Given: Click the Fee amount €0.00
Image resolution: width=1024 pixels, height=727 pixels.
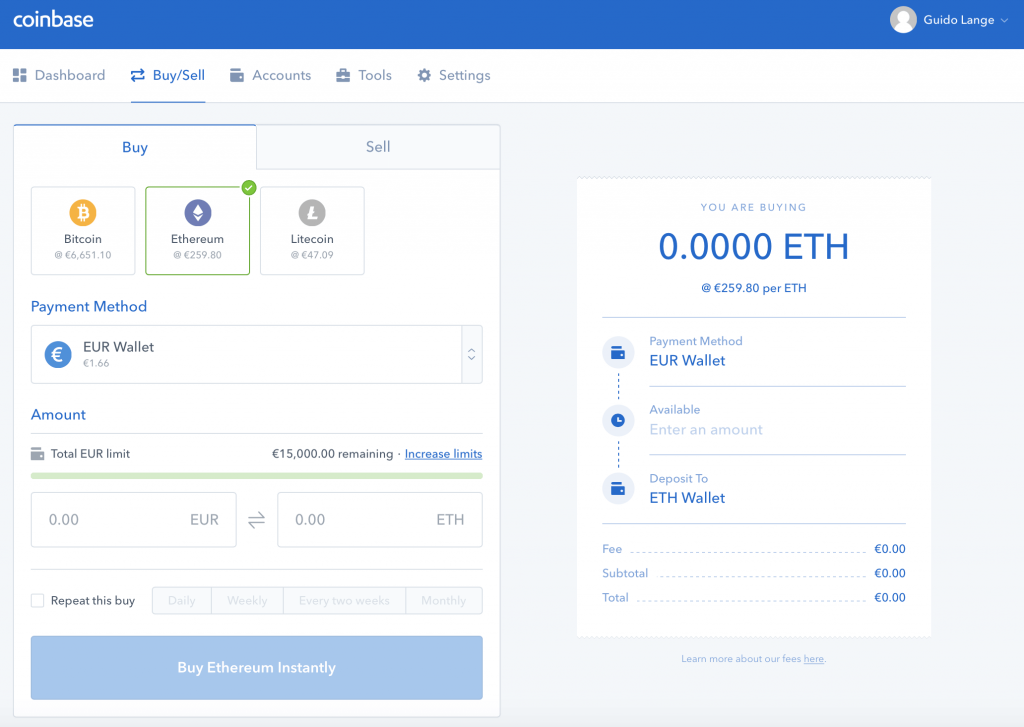Looking at the screenshot, I should 889,549.
